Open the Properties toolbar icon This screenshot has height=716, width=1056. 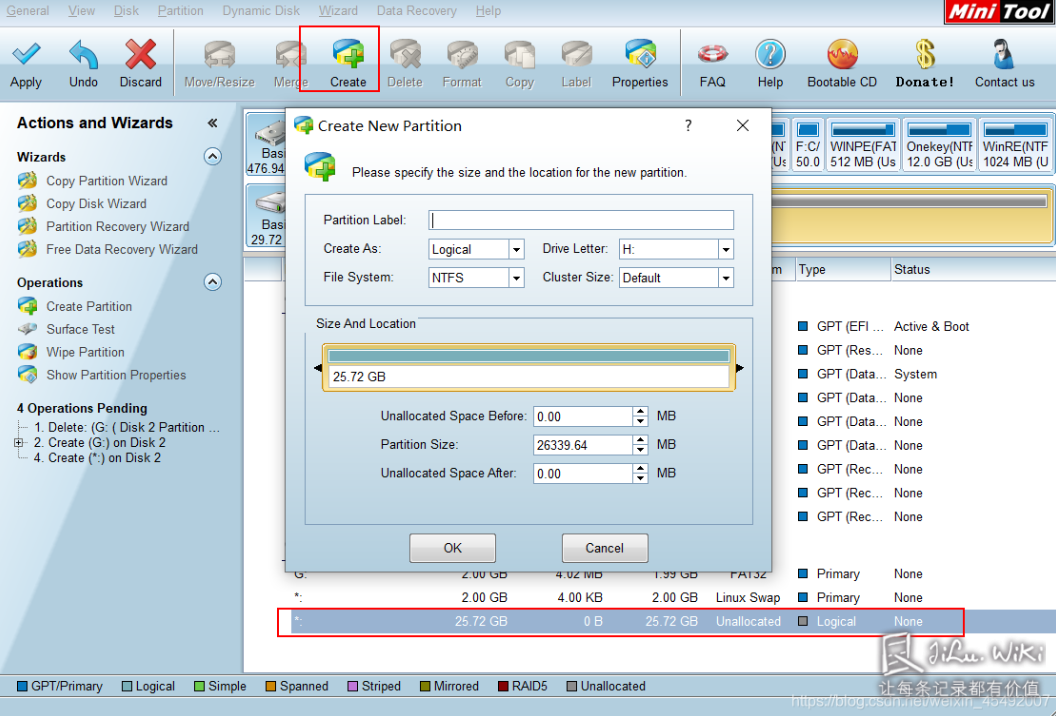640,55
